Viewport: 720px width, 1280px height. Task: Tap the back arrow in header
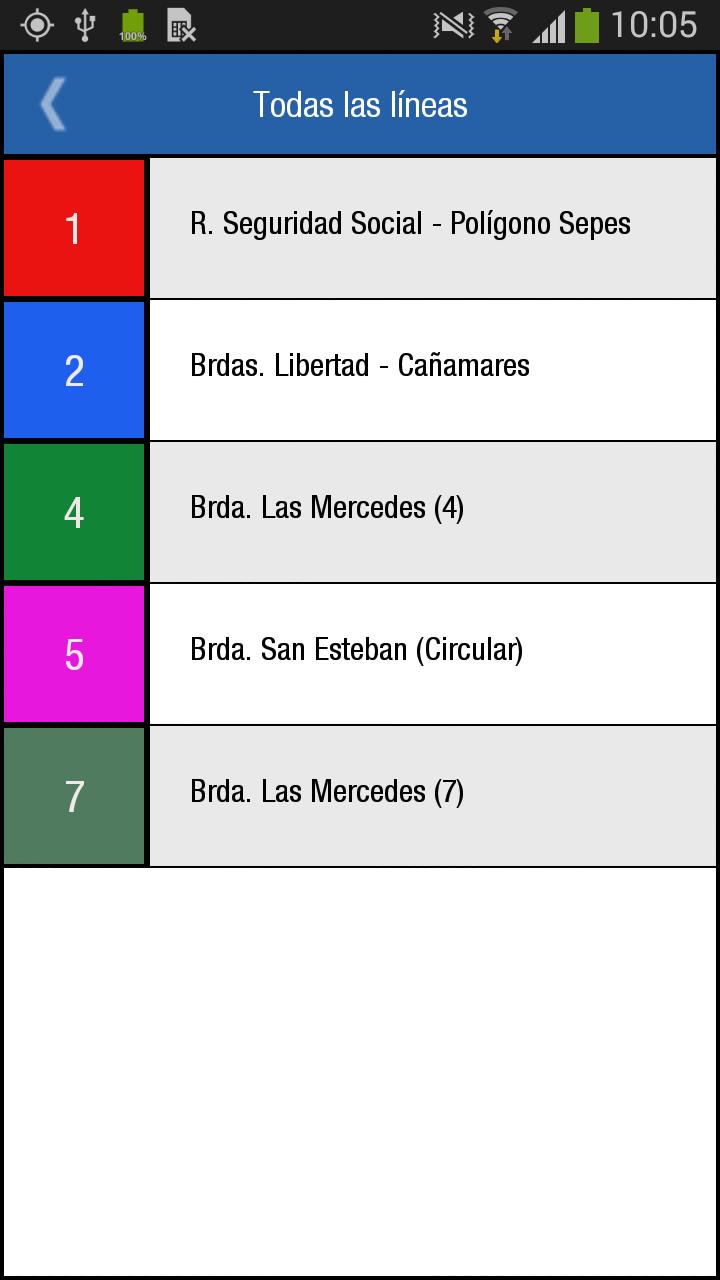(x=53, y=104)
